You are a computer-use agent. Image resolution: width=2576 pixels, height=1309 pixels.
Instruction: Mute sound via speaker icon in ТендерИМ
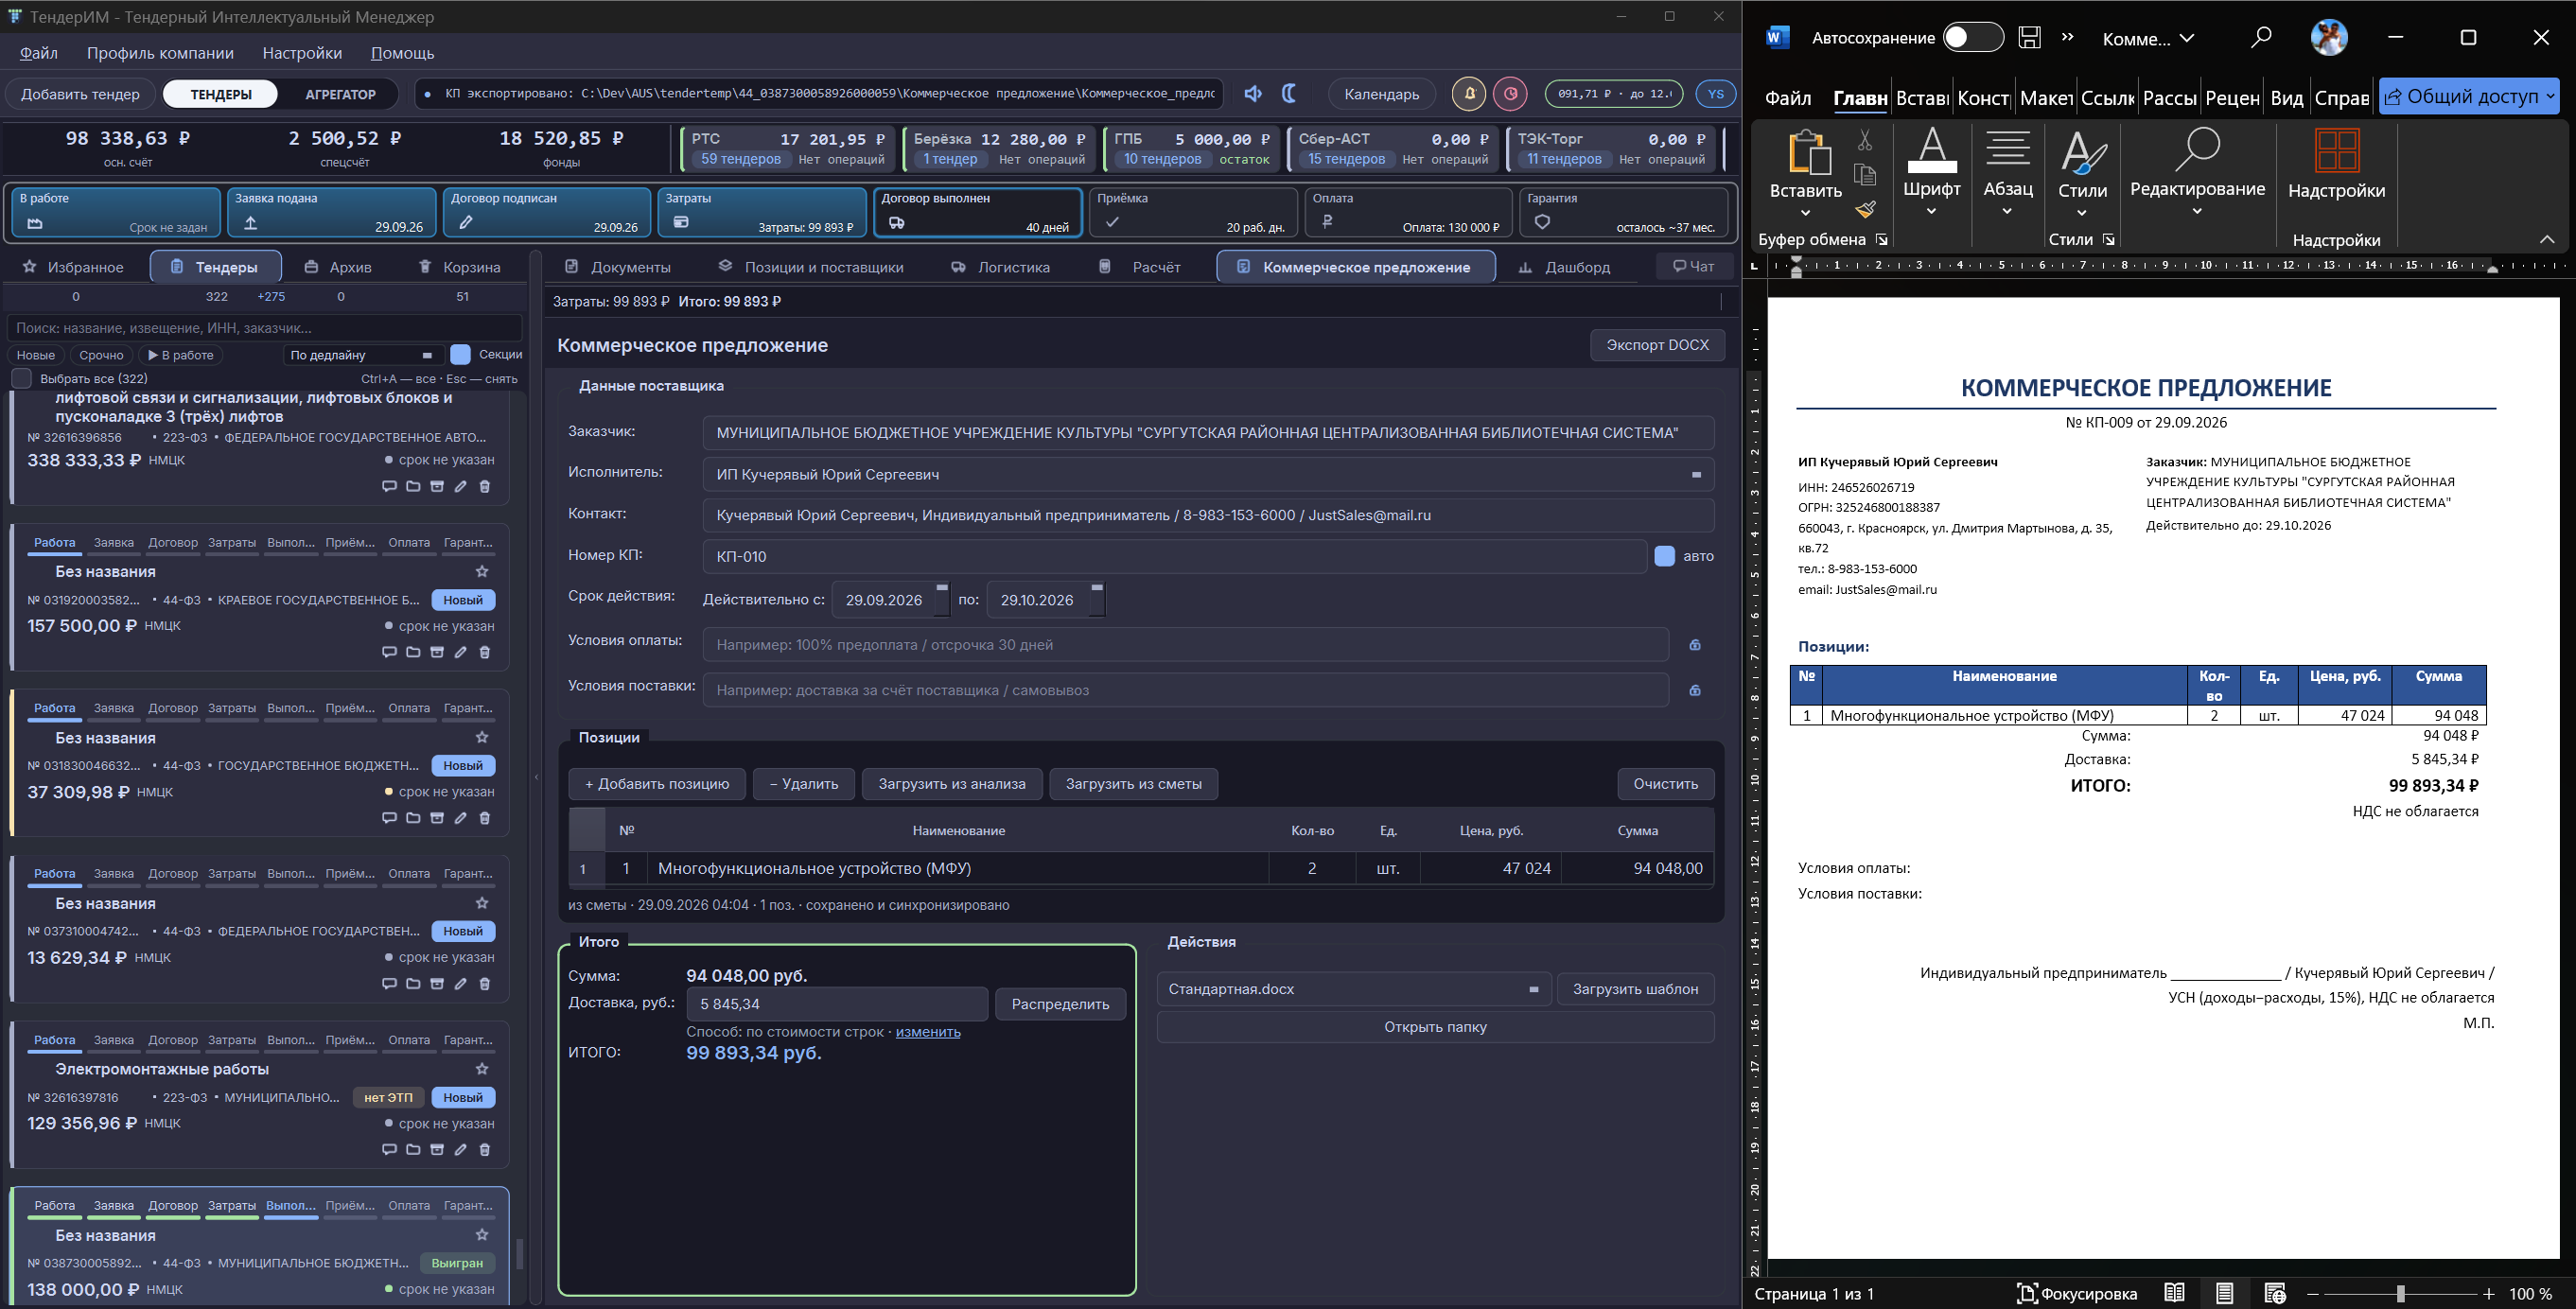tap(1252, 94)
